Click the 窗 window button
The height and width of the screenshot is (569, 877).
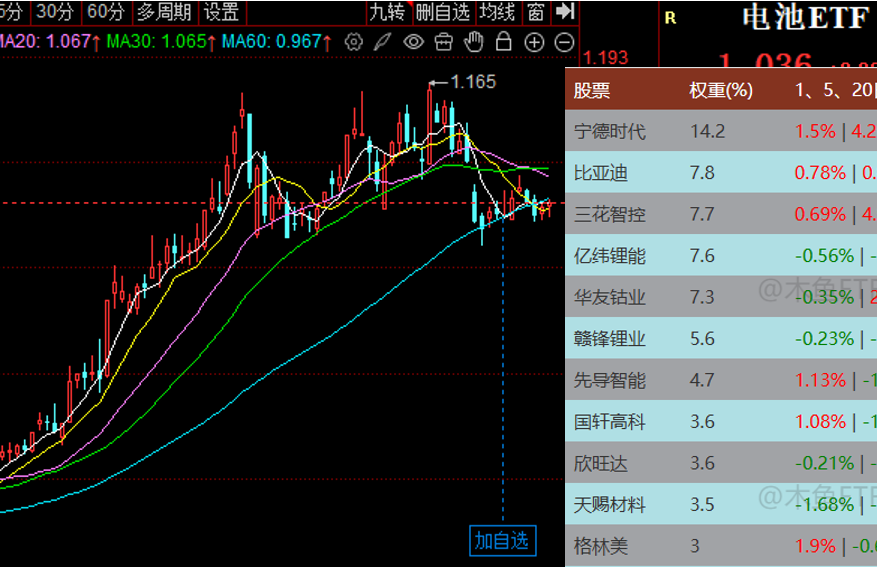pyautogui.click(x=536, y=12)
